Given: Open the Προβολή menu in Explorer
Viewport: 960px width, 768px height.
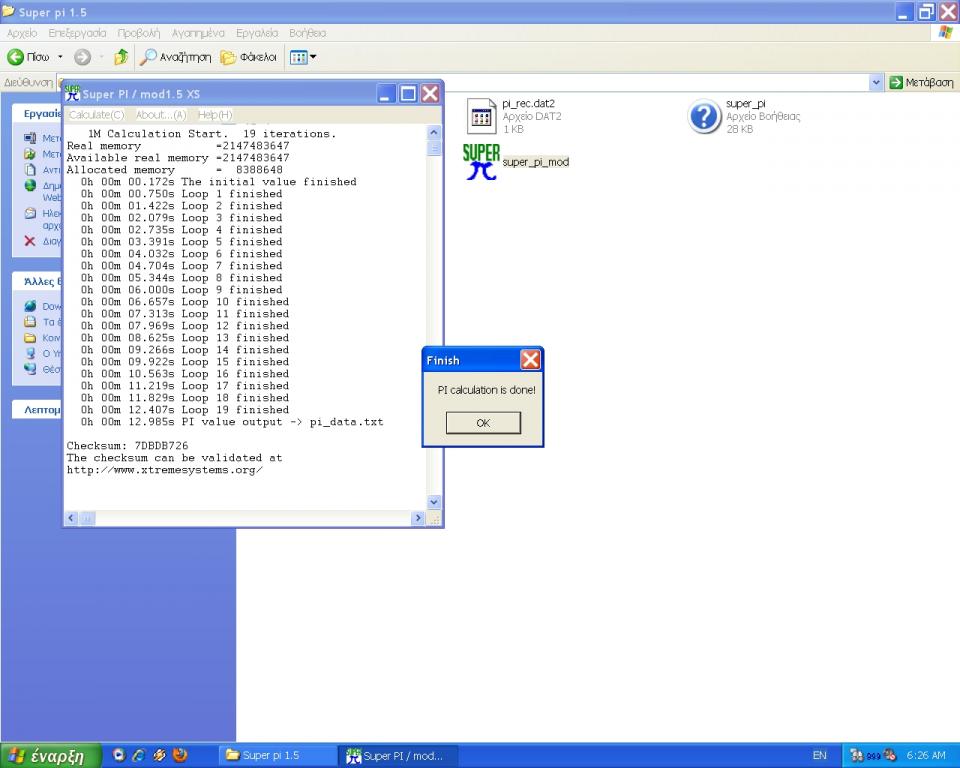Looking at the screenshot, I should [139, 33].
